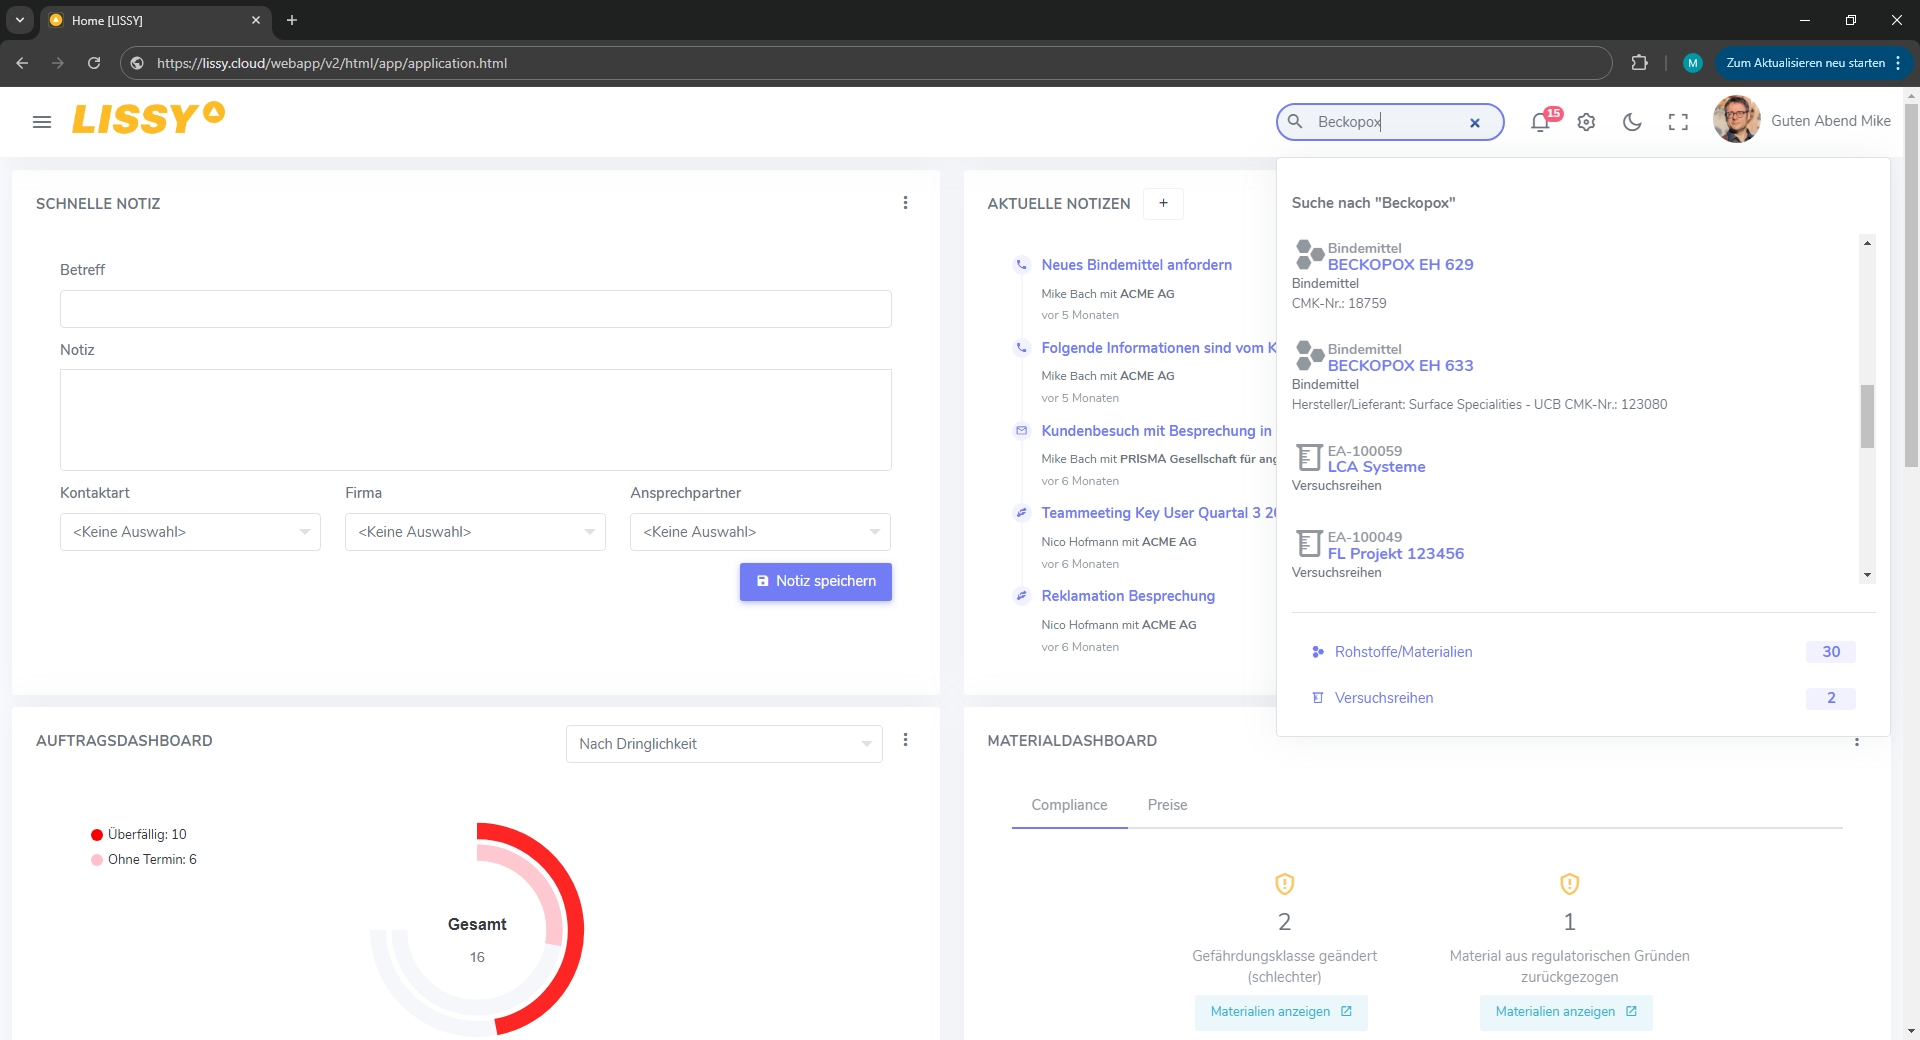Click test series icon of LCA Systeme
This screenshot has height=1040, width=1920.
pyautogui.click(x=1309, y=458)
